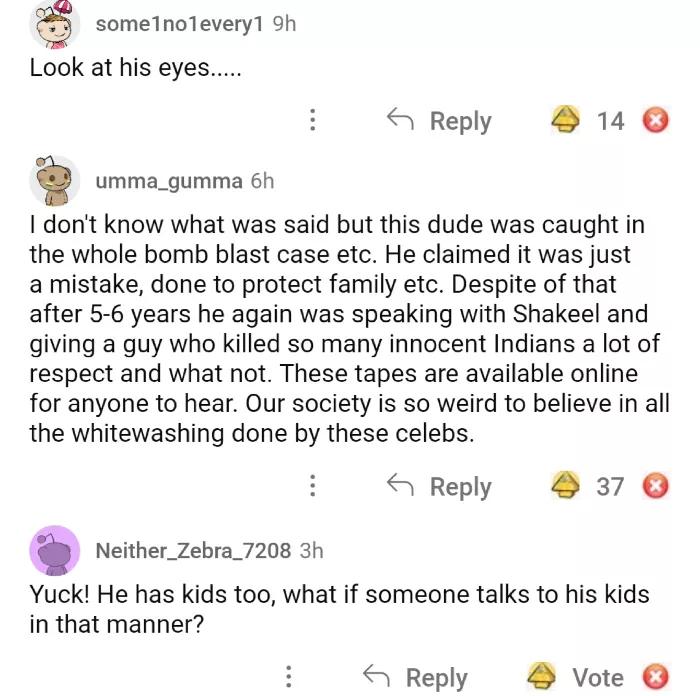
Task: Downvote Neither_Zebra_7208's comment
Action: (x=655, y=677)
